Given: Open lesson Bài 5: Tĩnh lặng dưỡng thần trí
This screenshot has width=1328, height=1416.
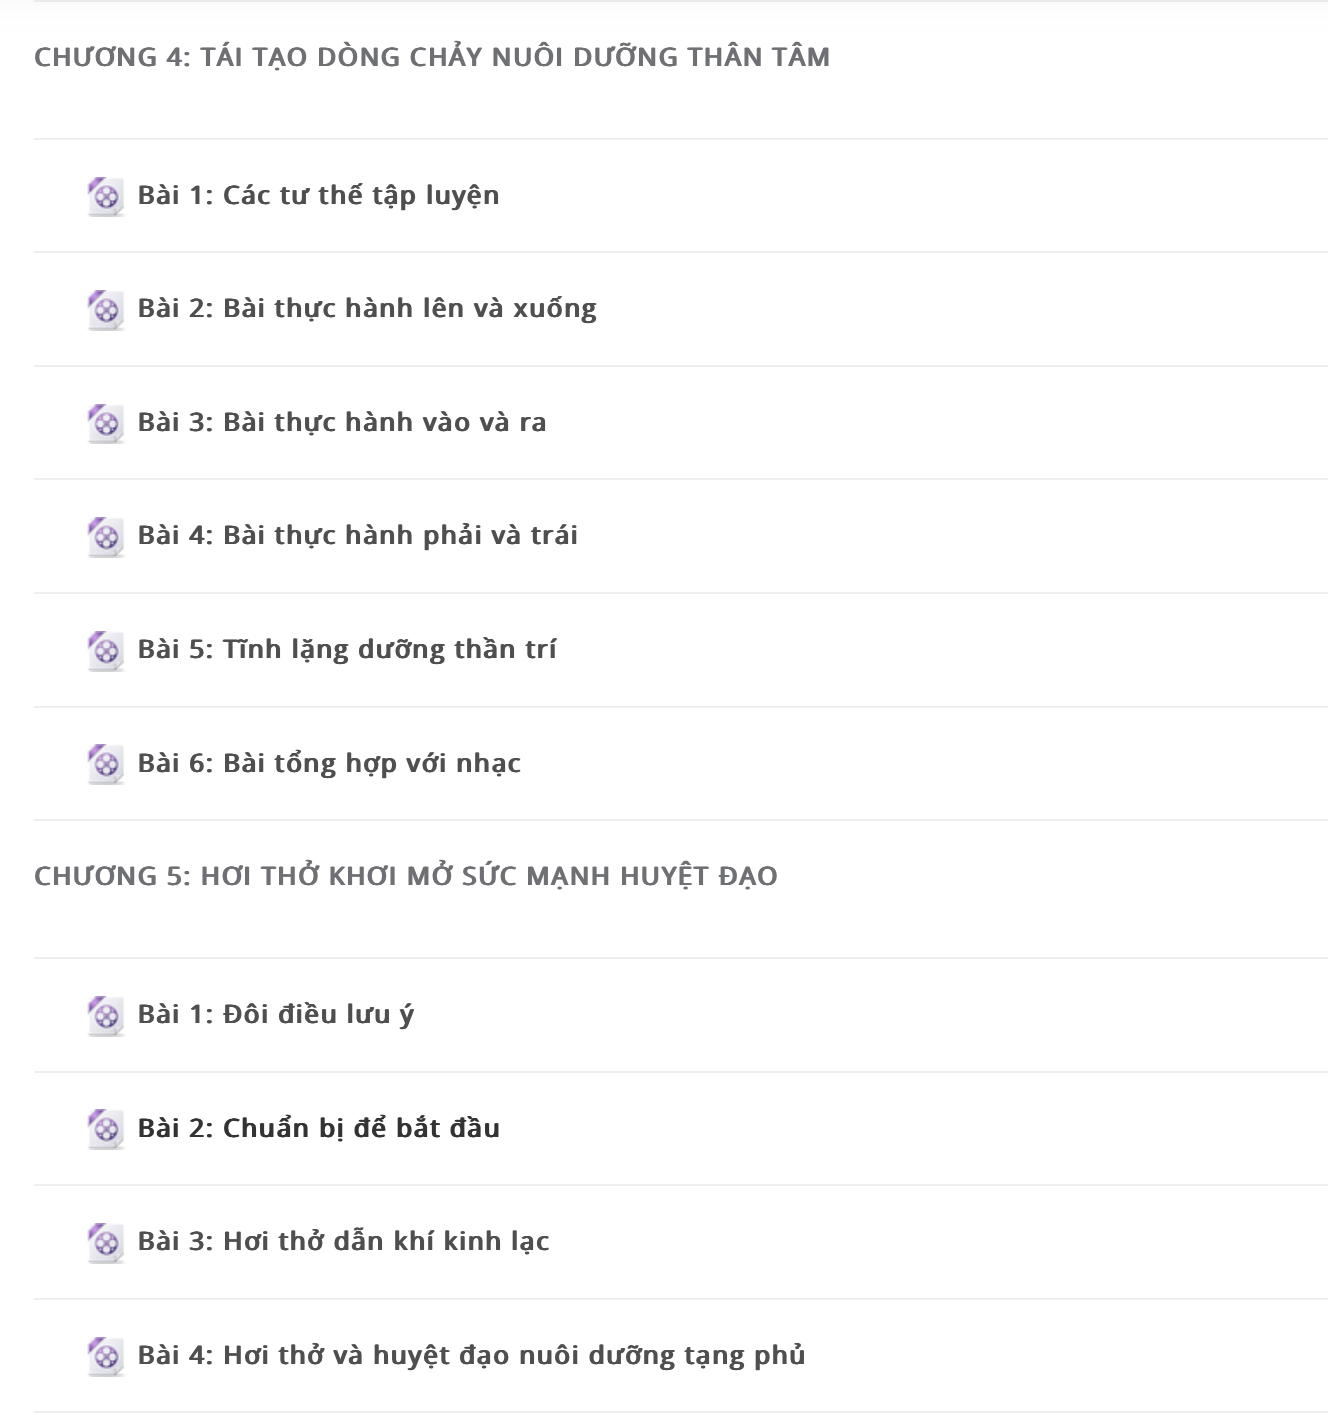Looking at the screenshot, I should click(347, 649).
